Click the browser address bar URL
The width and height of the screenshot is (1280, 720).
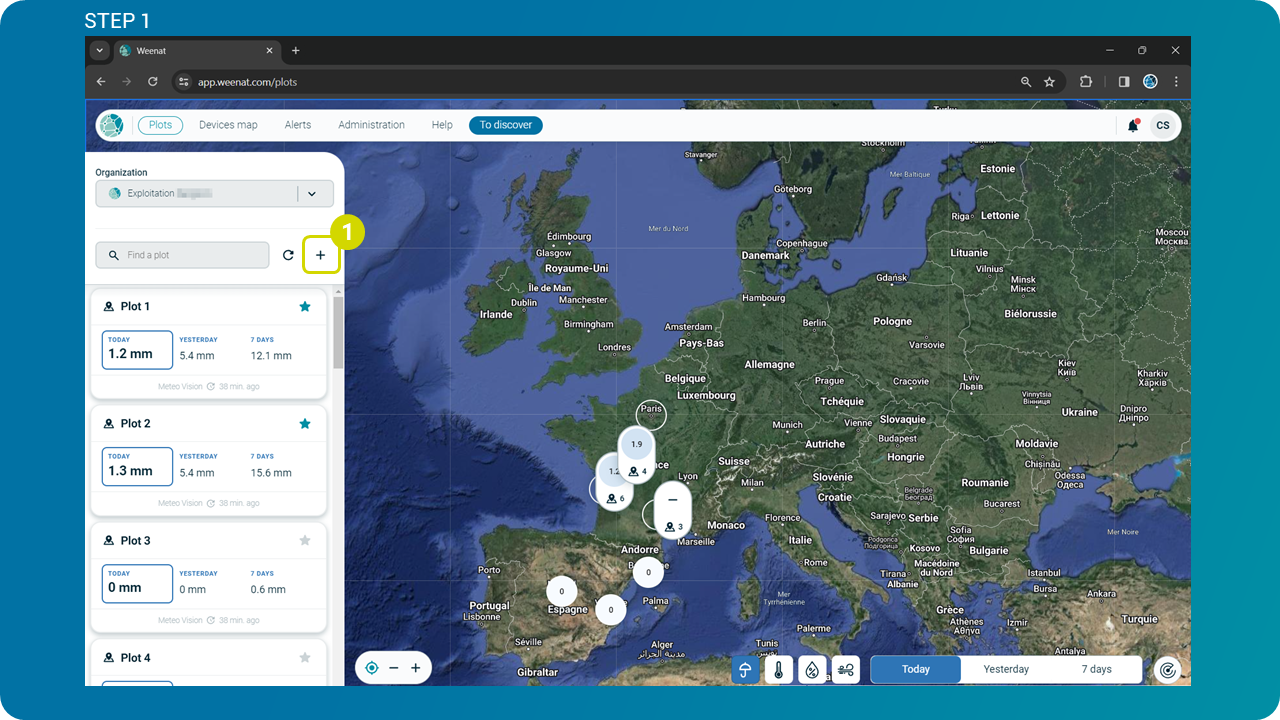click(x=247, y=82)
